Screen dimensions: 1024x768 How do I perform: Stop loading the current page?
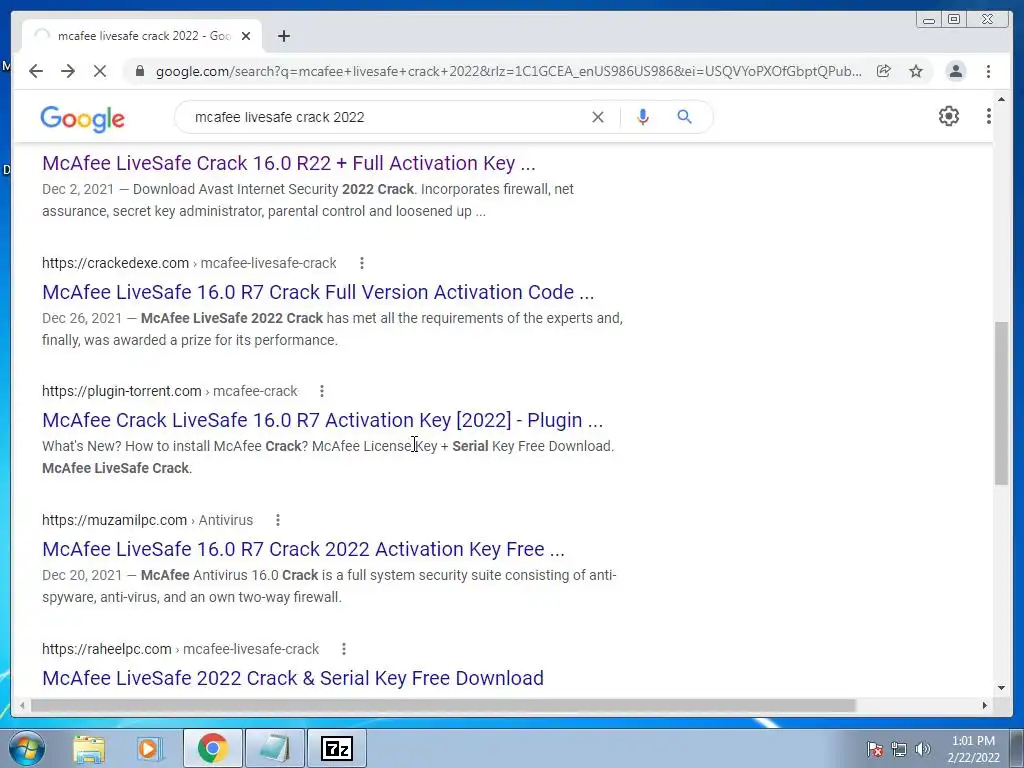(100, 71)
